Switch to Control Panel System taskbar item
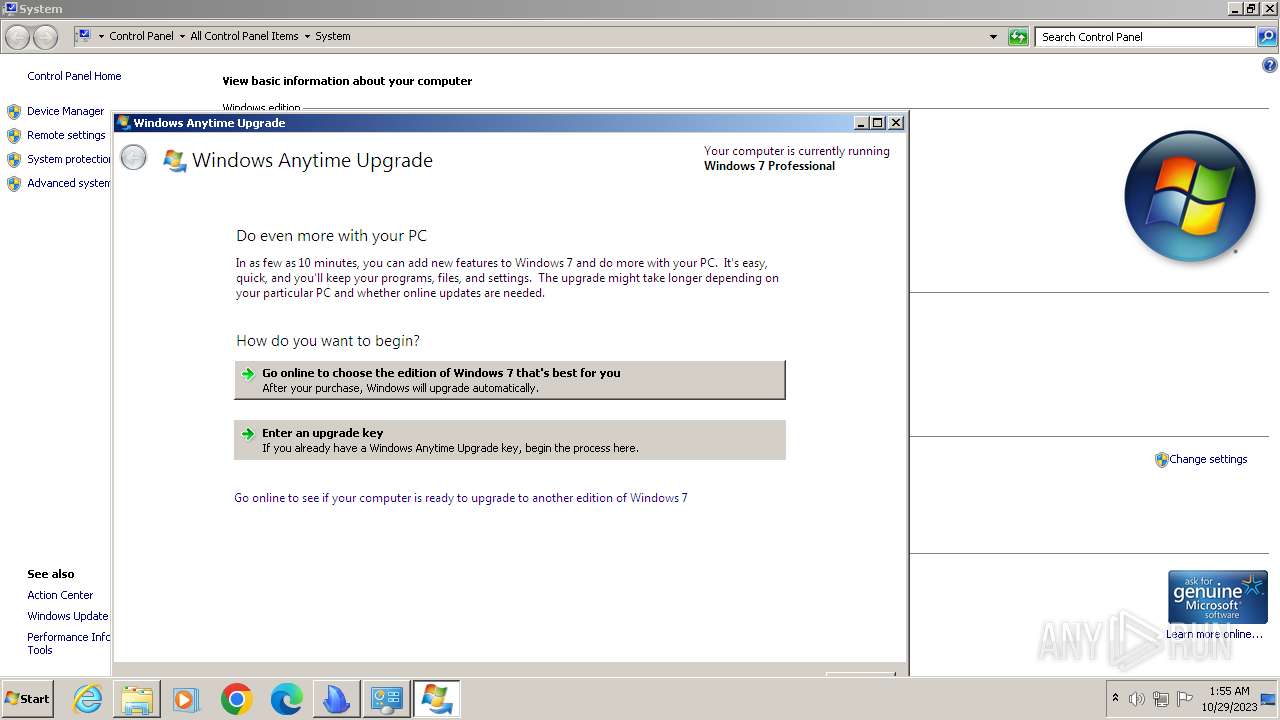The width and height of the screenshot is (1280, 720). pos(386,699)
